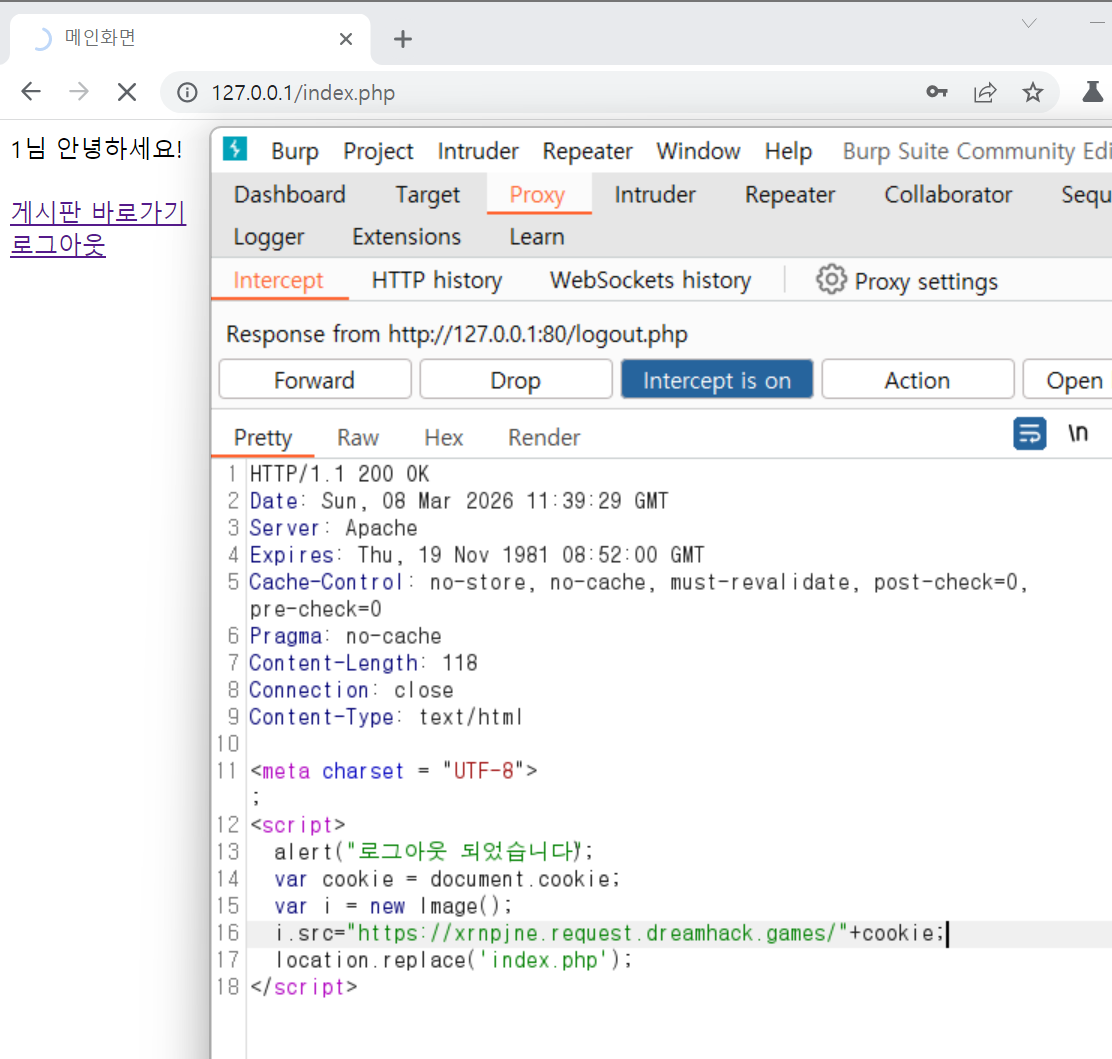The width and height of the screenshot is (1112, 1059).
Task: Open the HTTP history sub-tab
Action: [x=437, y=280]
